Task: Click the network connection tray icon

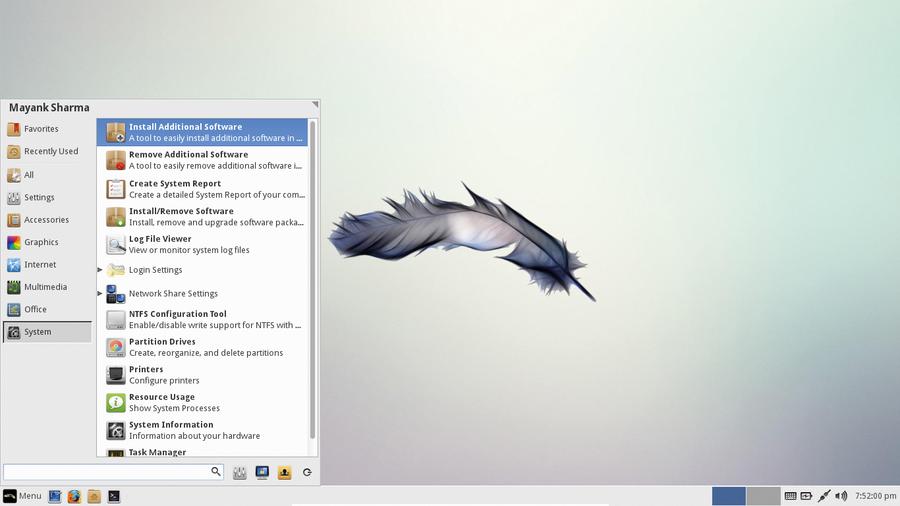Action: click(824, 496)
